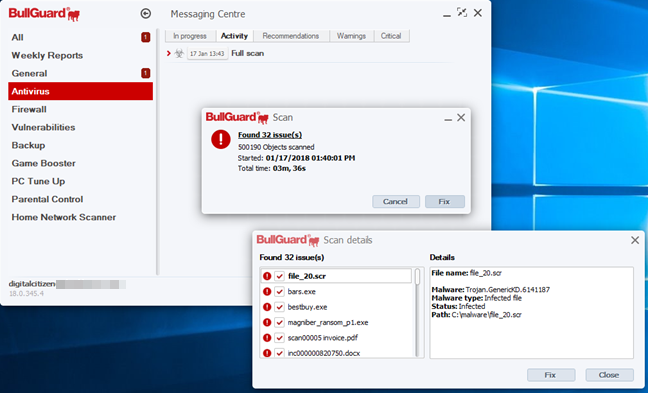Uncheck the magniber_ransom_p1.exe checkbox
This screenshot has height=393, width=648.
pos(279,322)
